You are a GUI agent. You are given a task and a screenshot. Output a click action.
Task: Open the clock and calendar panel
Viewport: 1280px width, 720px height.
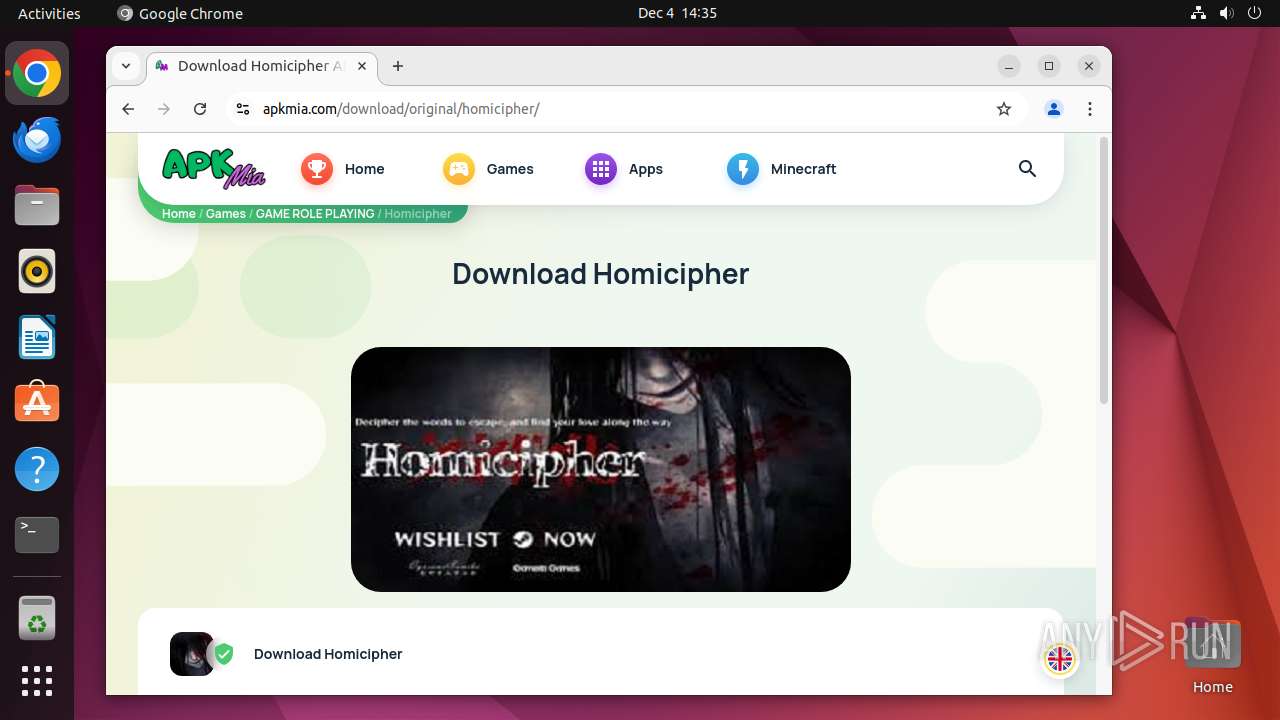(677, 13)
